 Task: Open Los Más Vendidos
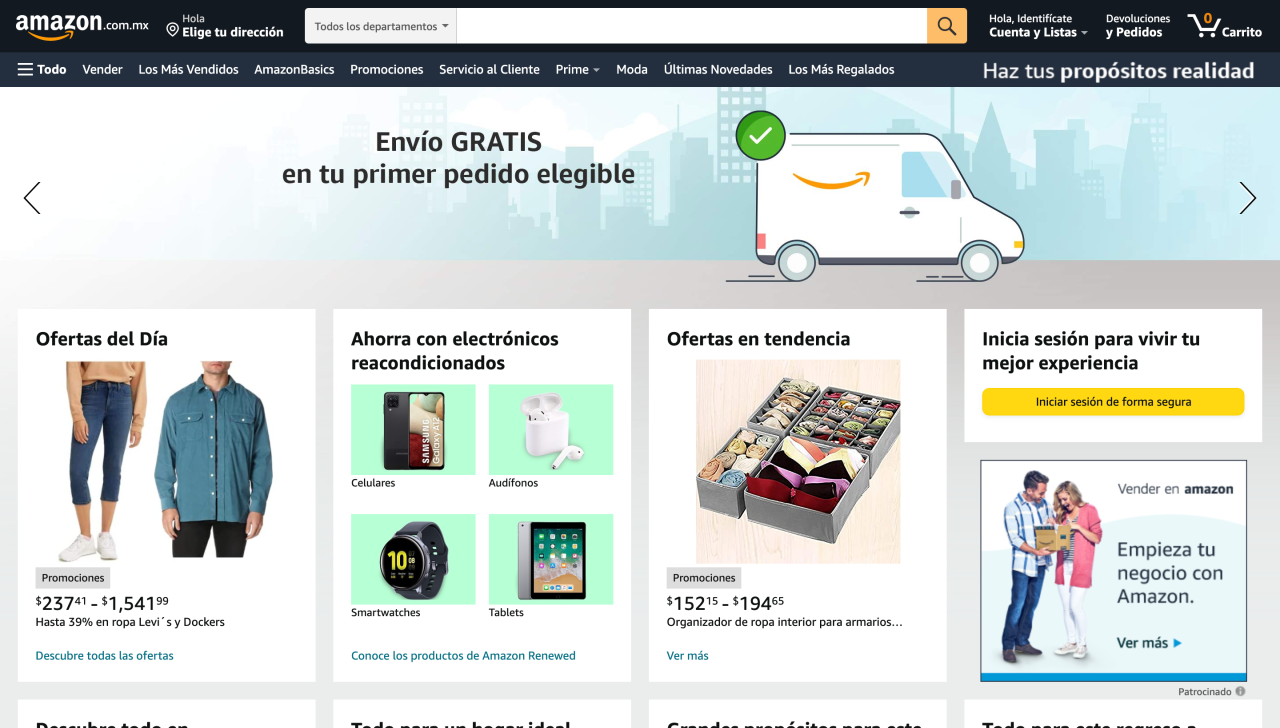point(188,69)
